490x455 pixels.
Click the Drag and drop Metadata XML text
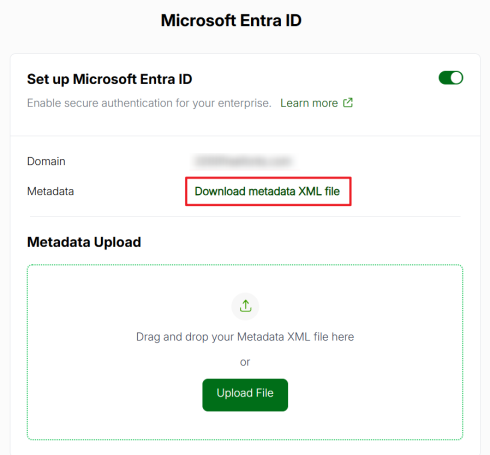coord(245,337)
